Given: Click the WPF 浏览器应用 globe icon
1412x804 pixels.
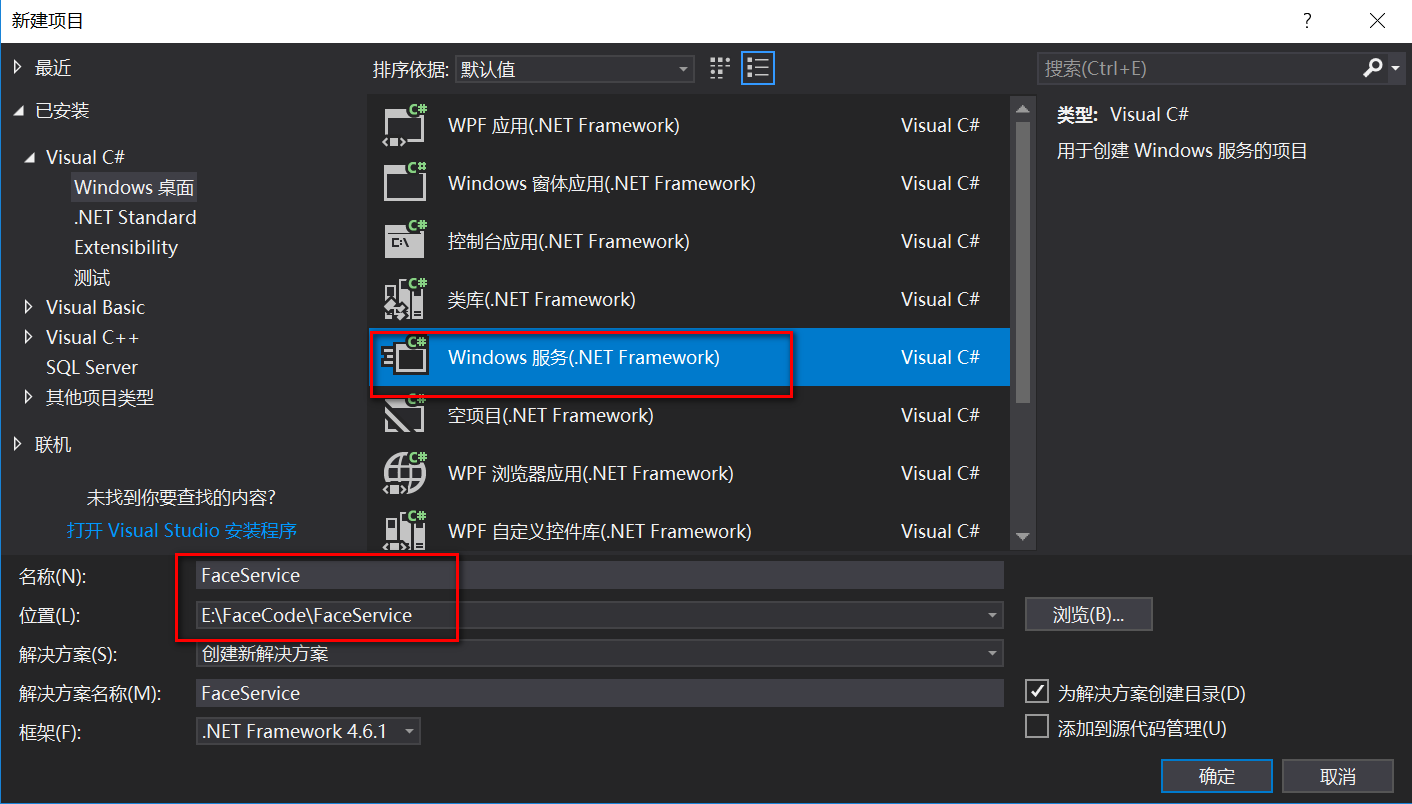Looking at the screenshot, I should [406, 474].
